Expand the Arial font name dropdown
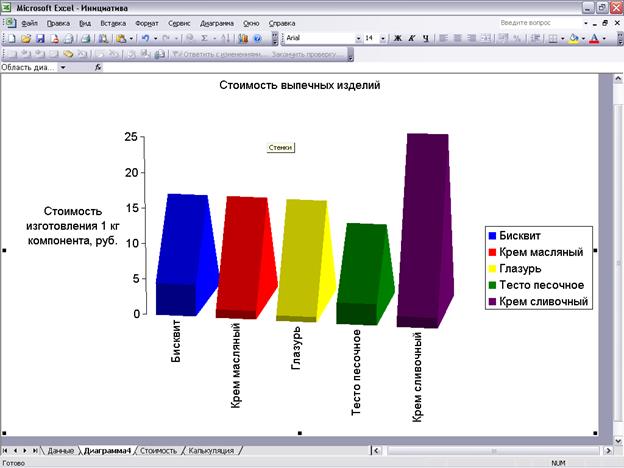Screen dimensions: 624x468 (x=356, y=38)
